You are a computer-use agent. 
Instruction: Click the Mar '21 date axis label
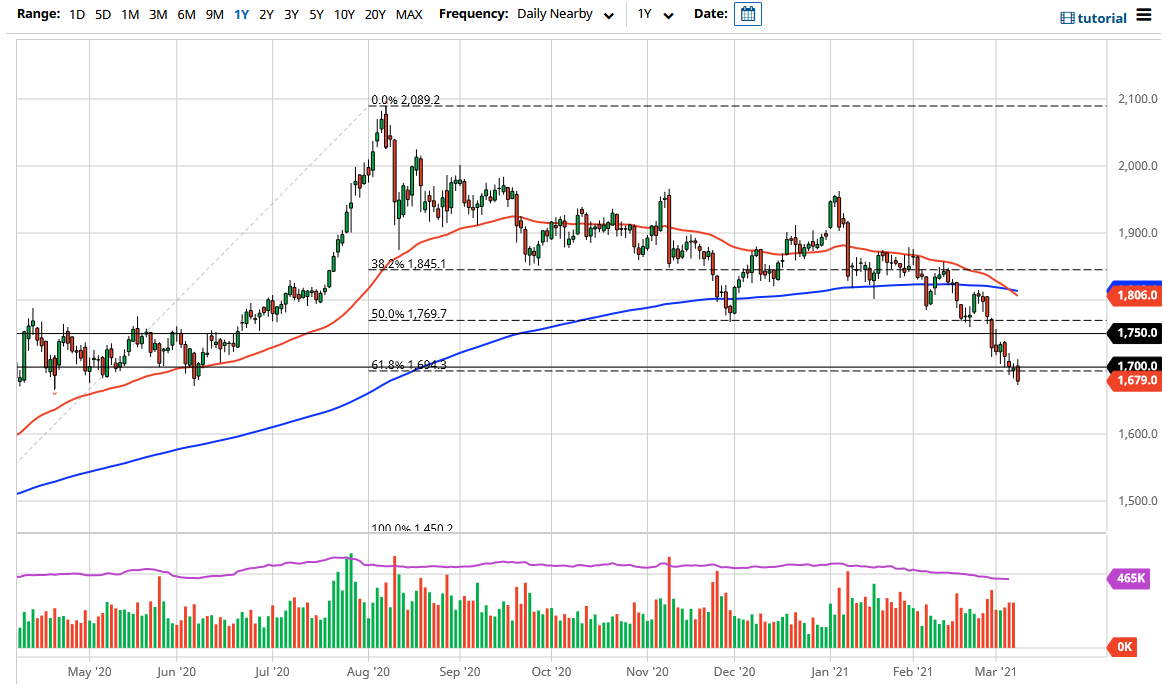[995, 671]
